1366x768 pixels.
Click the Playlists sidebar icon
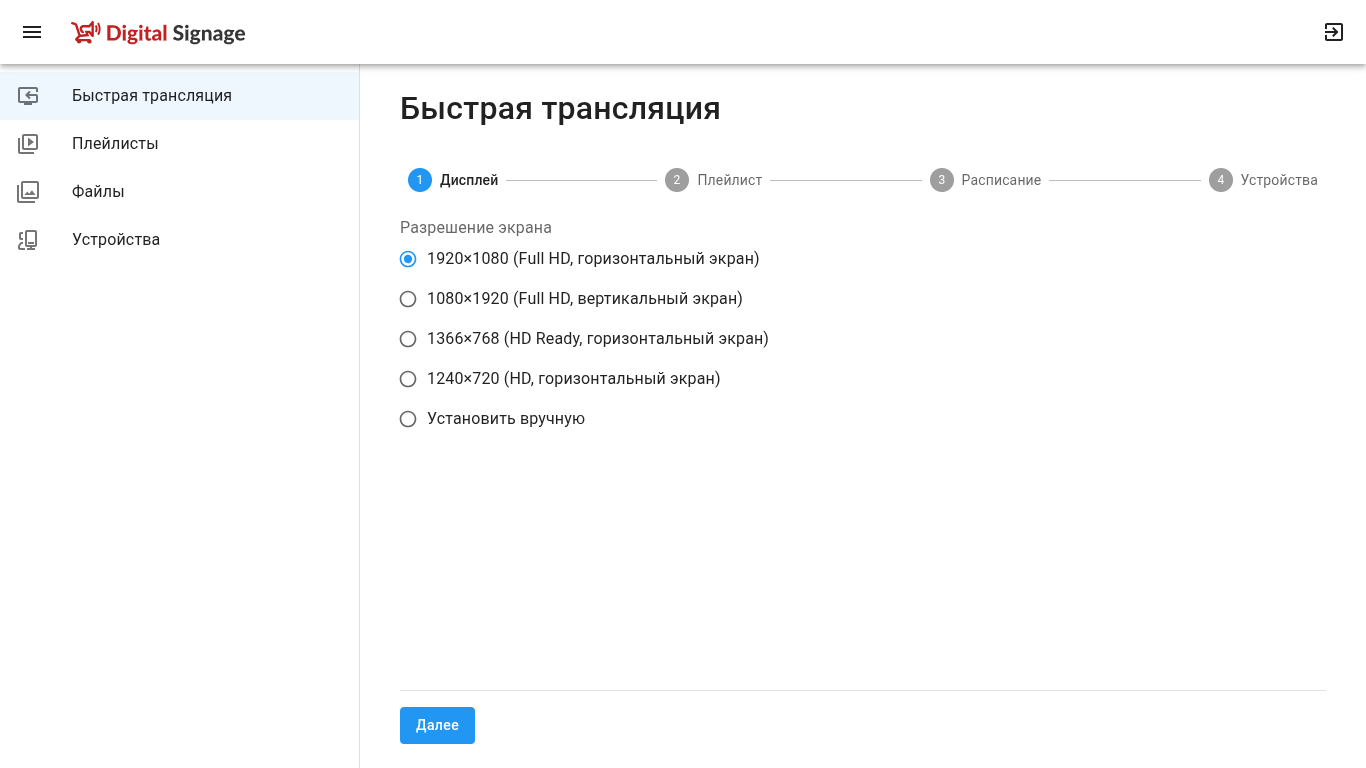tap(28, 144)
